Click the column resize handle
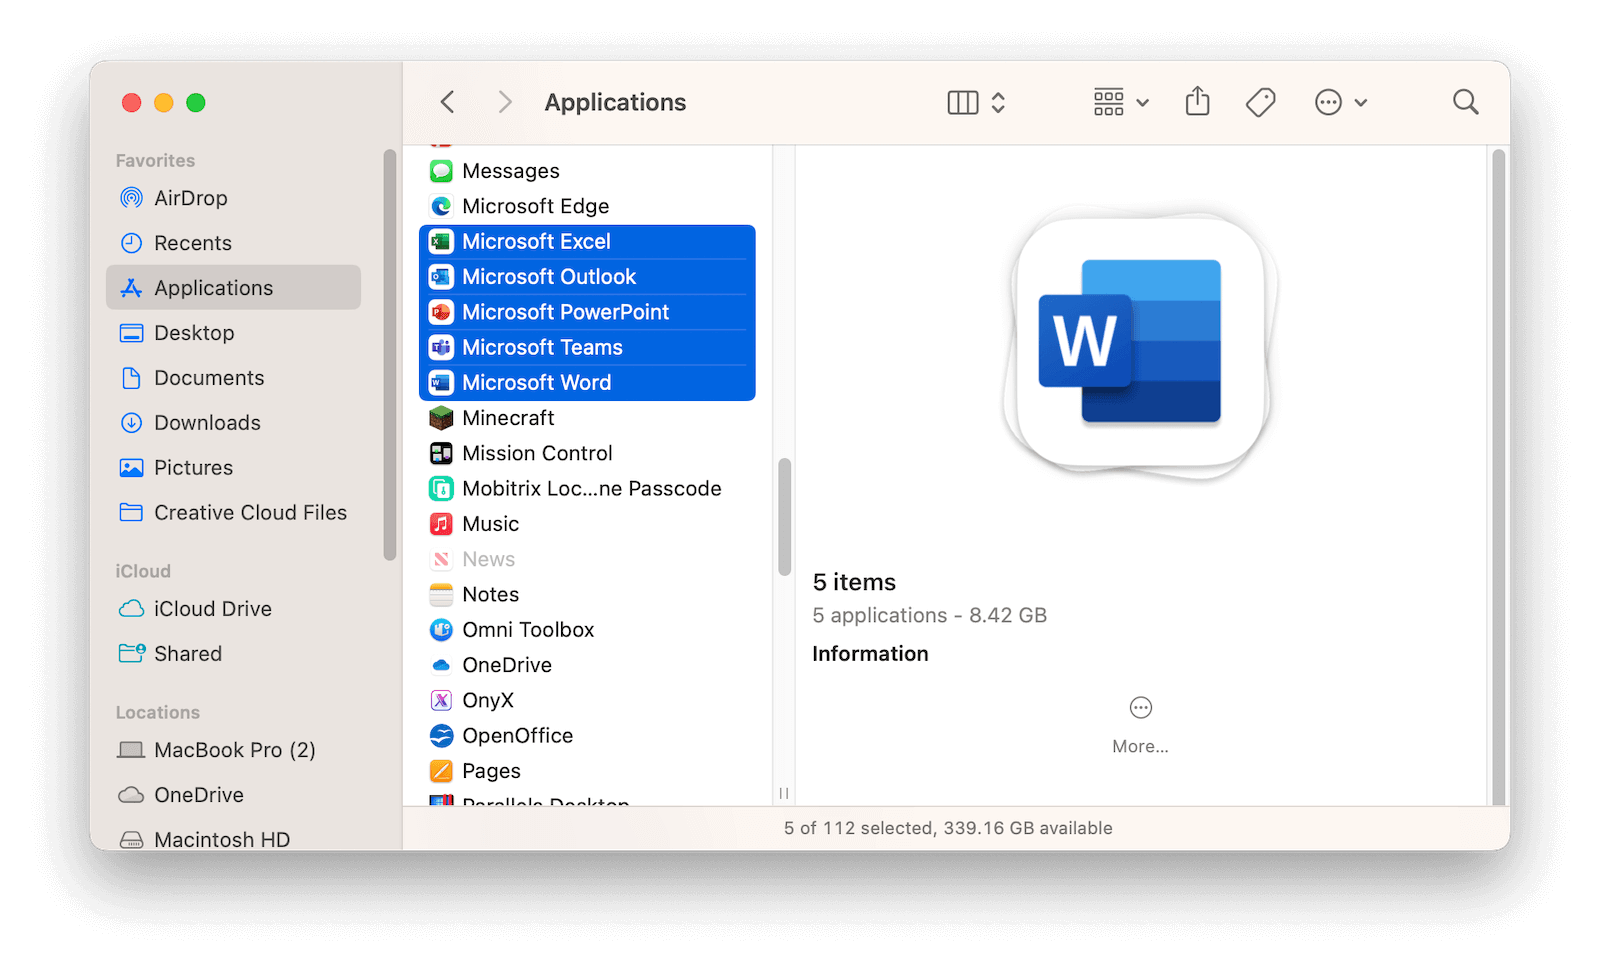The height and width of the screenshot is (969, 1600). pyautogui.click(x=784, y=793)
